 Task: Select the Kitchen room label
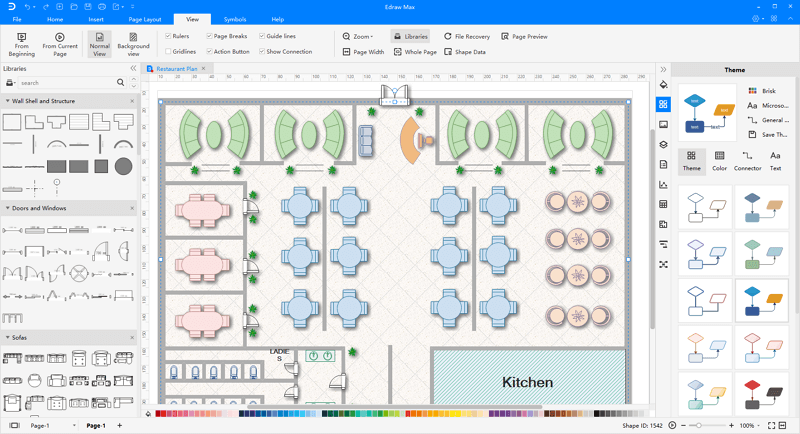(x=527, y=382)
